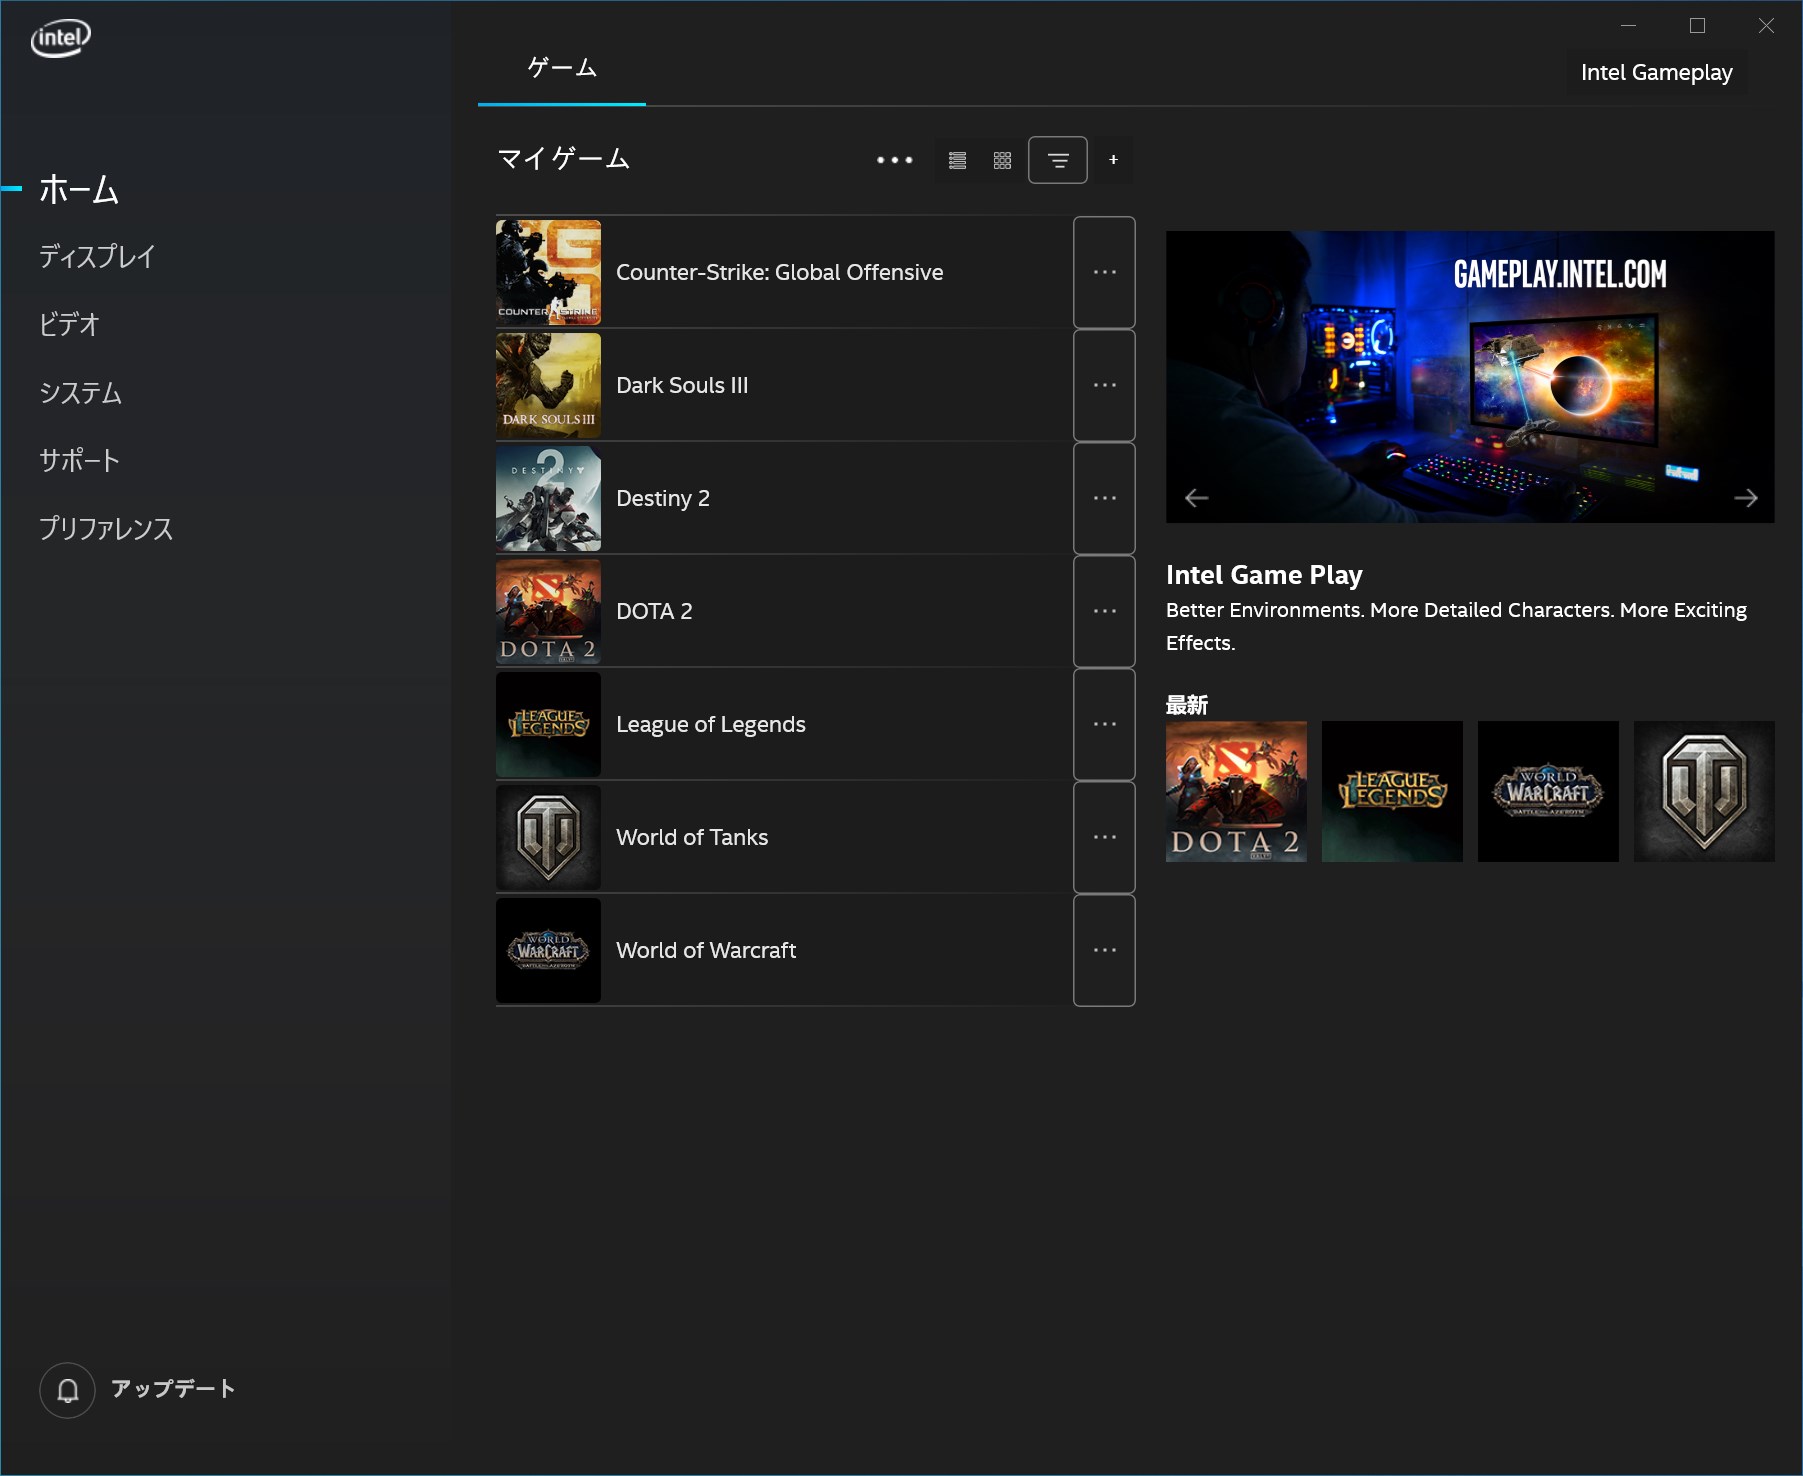This screenshot has width=1803, height=1476.
Task: Open the ディスプレイ settings page
Action: [x=97, y=257]
